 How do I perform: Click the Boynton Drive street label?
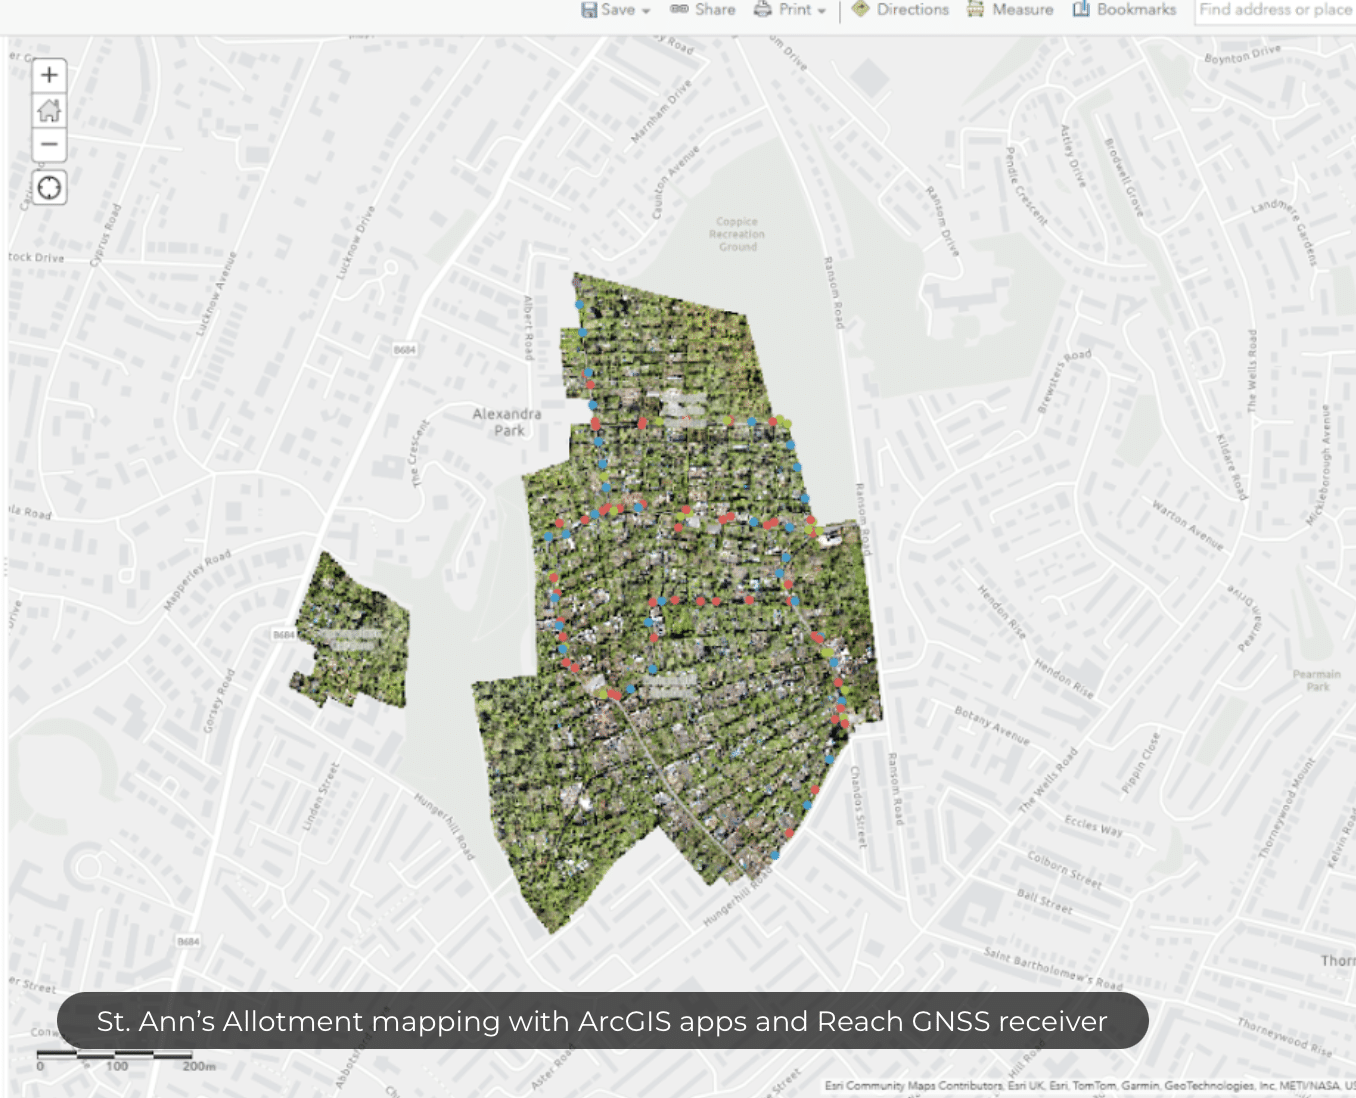point(1242,54)
